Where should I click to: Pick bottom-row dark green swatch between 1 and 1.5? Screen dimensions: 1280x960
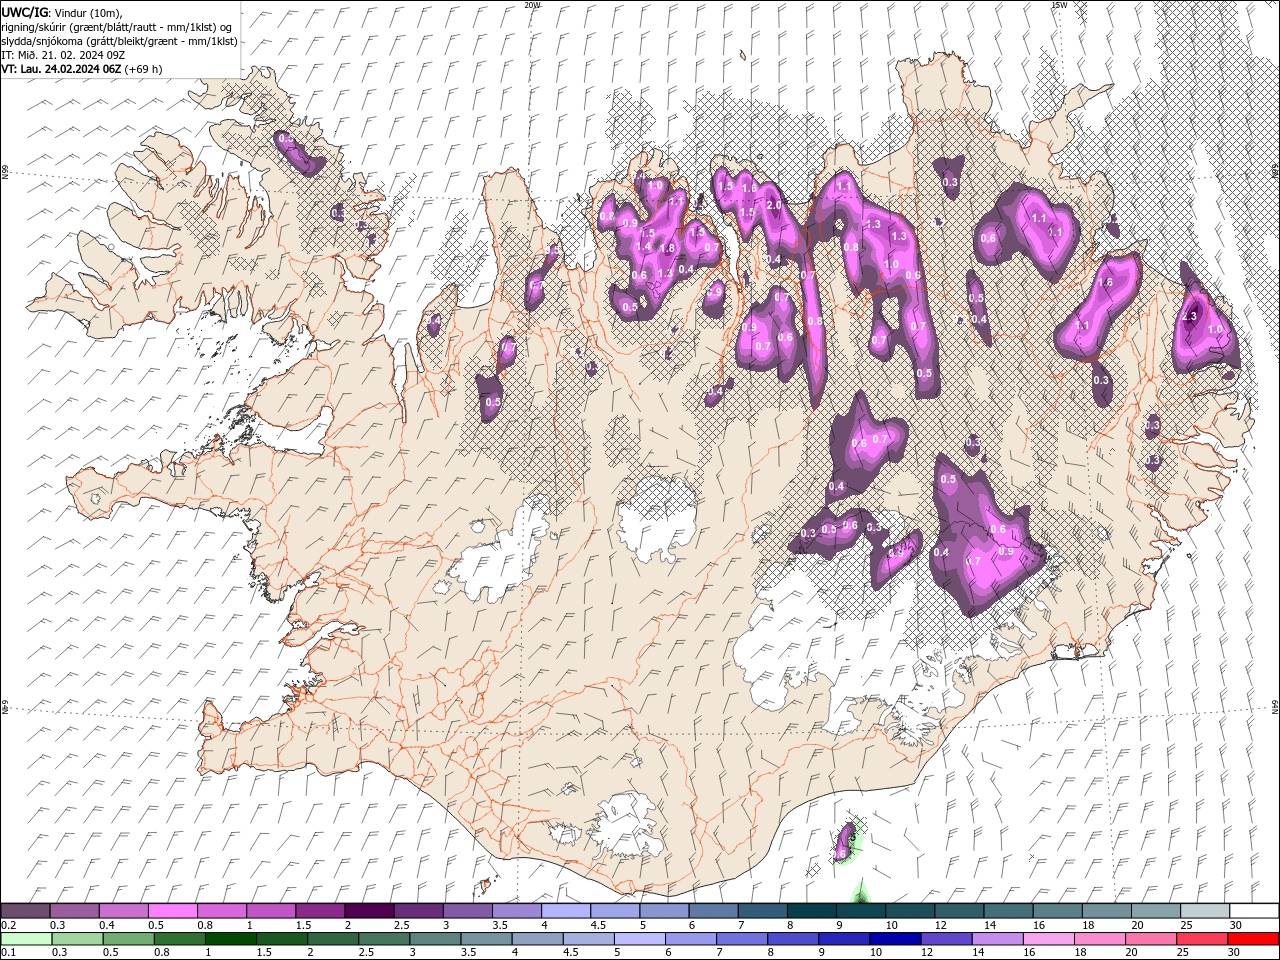pos(231,939)
